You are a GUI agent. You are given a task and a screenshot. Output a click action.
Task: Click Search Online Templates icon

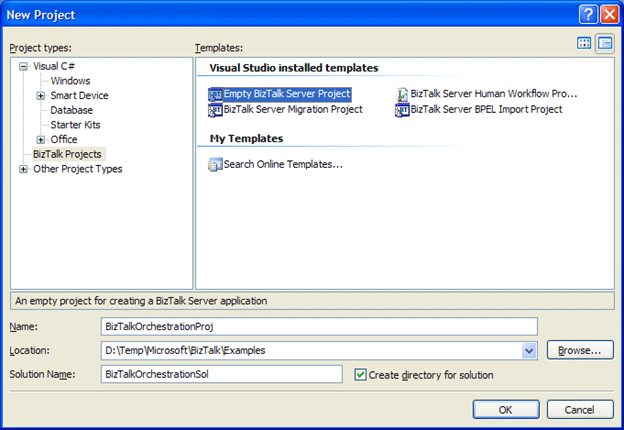215,164
